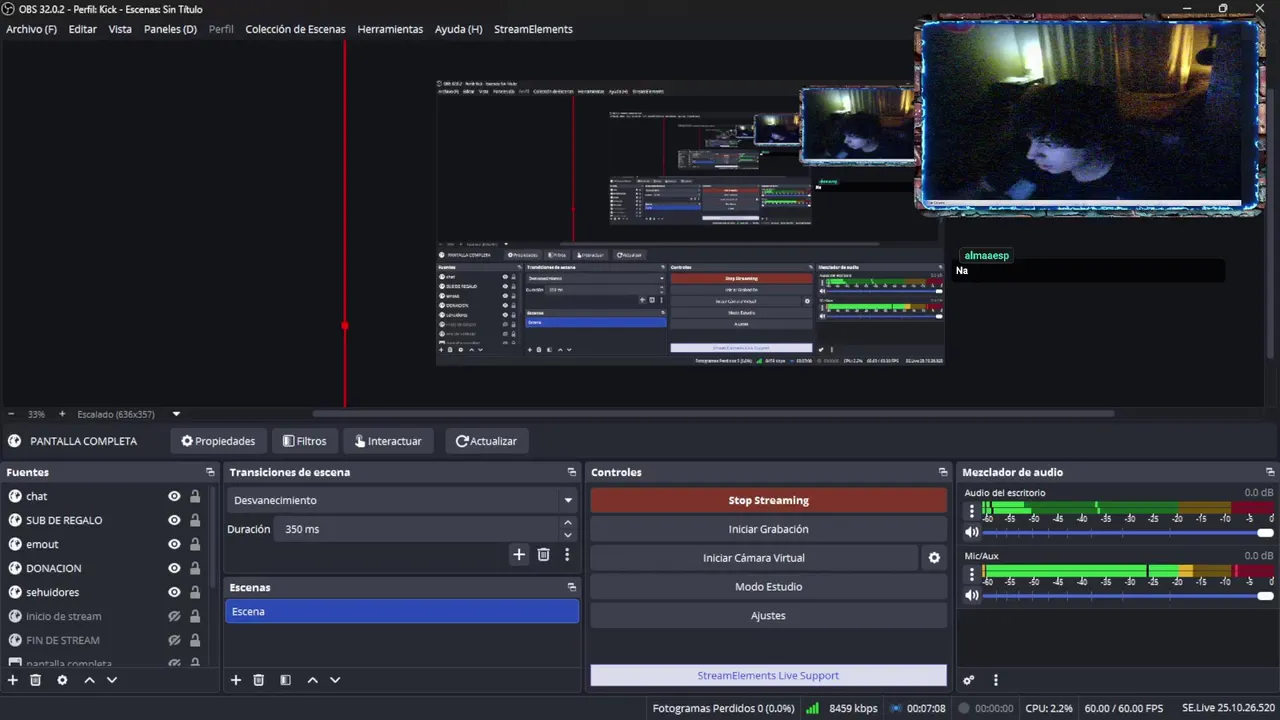This screenshot has width=1280, height=720.
Task: Hide the SUB DE REGALO source
Action: (x=174, y=520)
